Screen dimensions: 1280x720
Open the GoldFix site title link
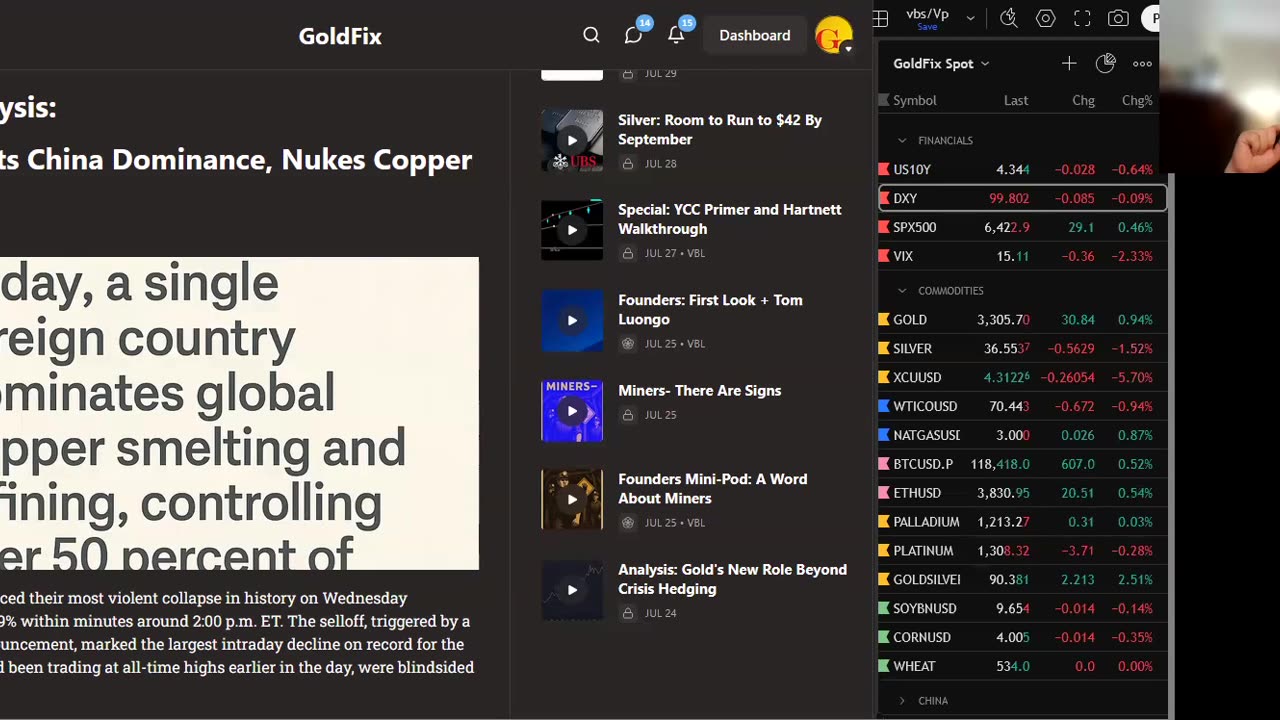pos(340,36)
